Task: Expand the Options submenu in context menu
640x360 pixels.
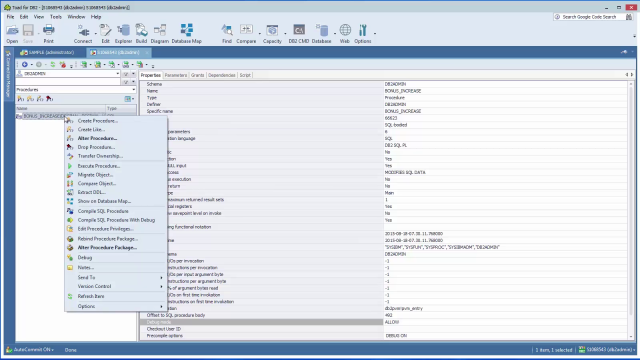Action: tap(116, 306)
